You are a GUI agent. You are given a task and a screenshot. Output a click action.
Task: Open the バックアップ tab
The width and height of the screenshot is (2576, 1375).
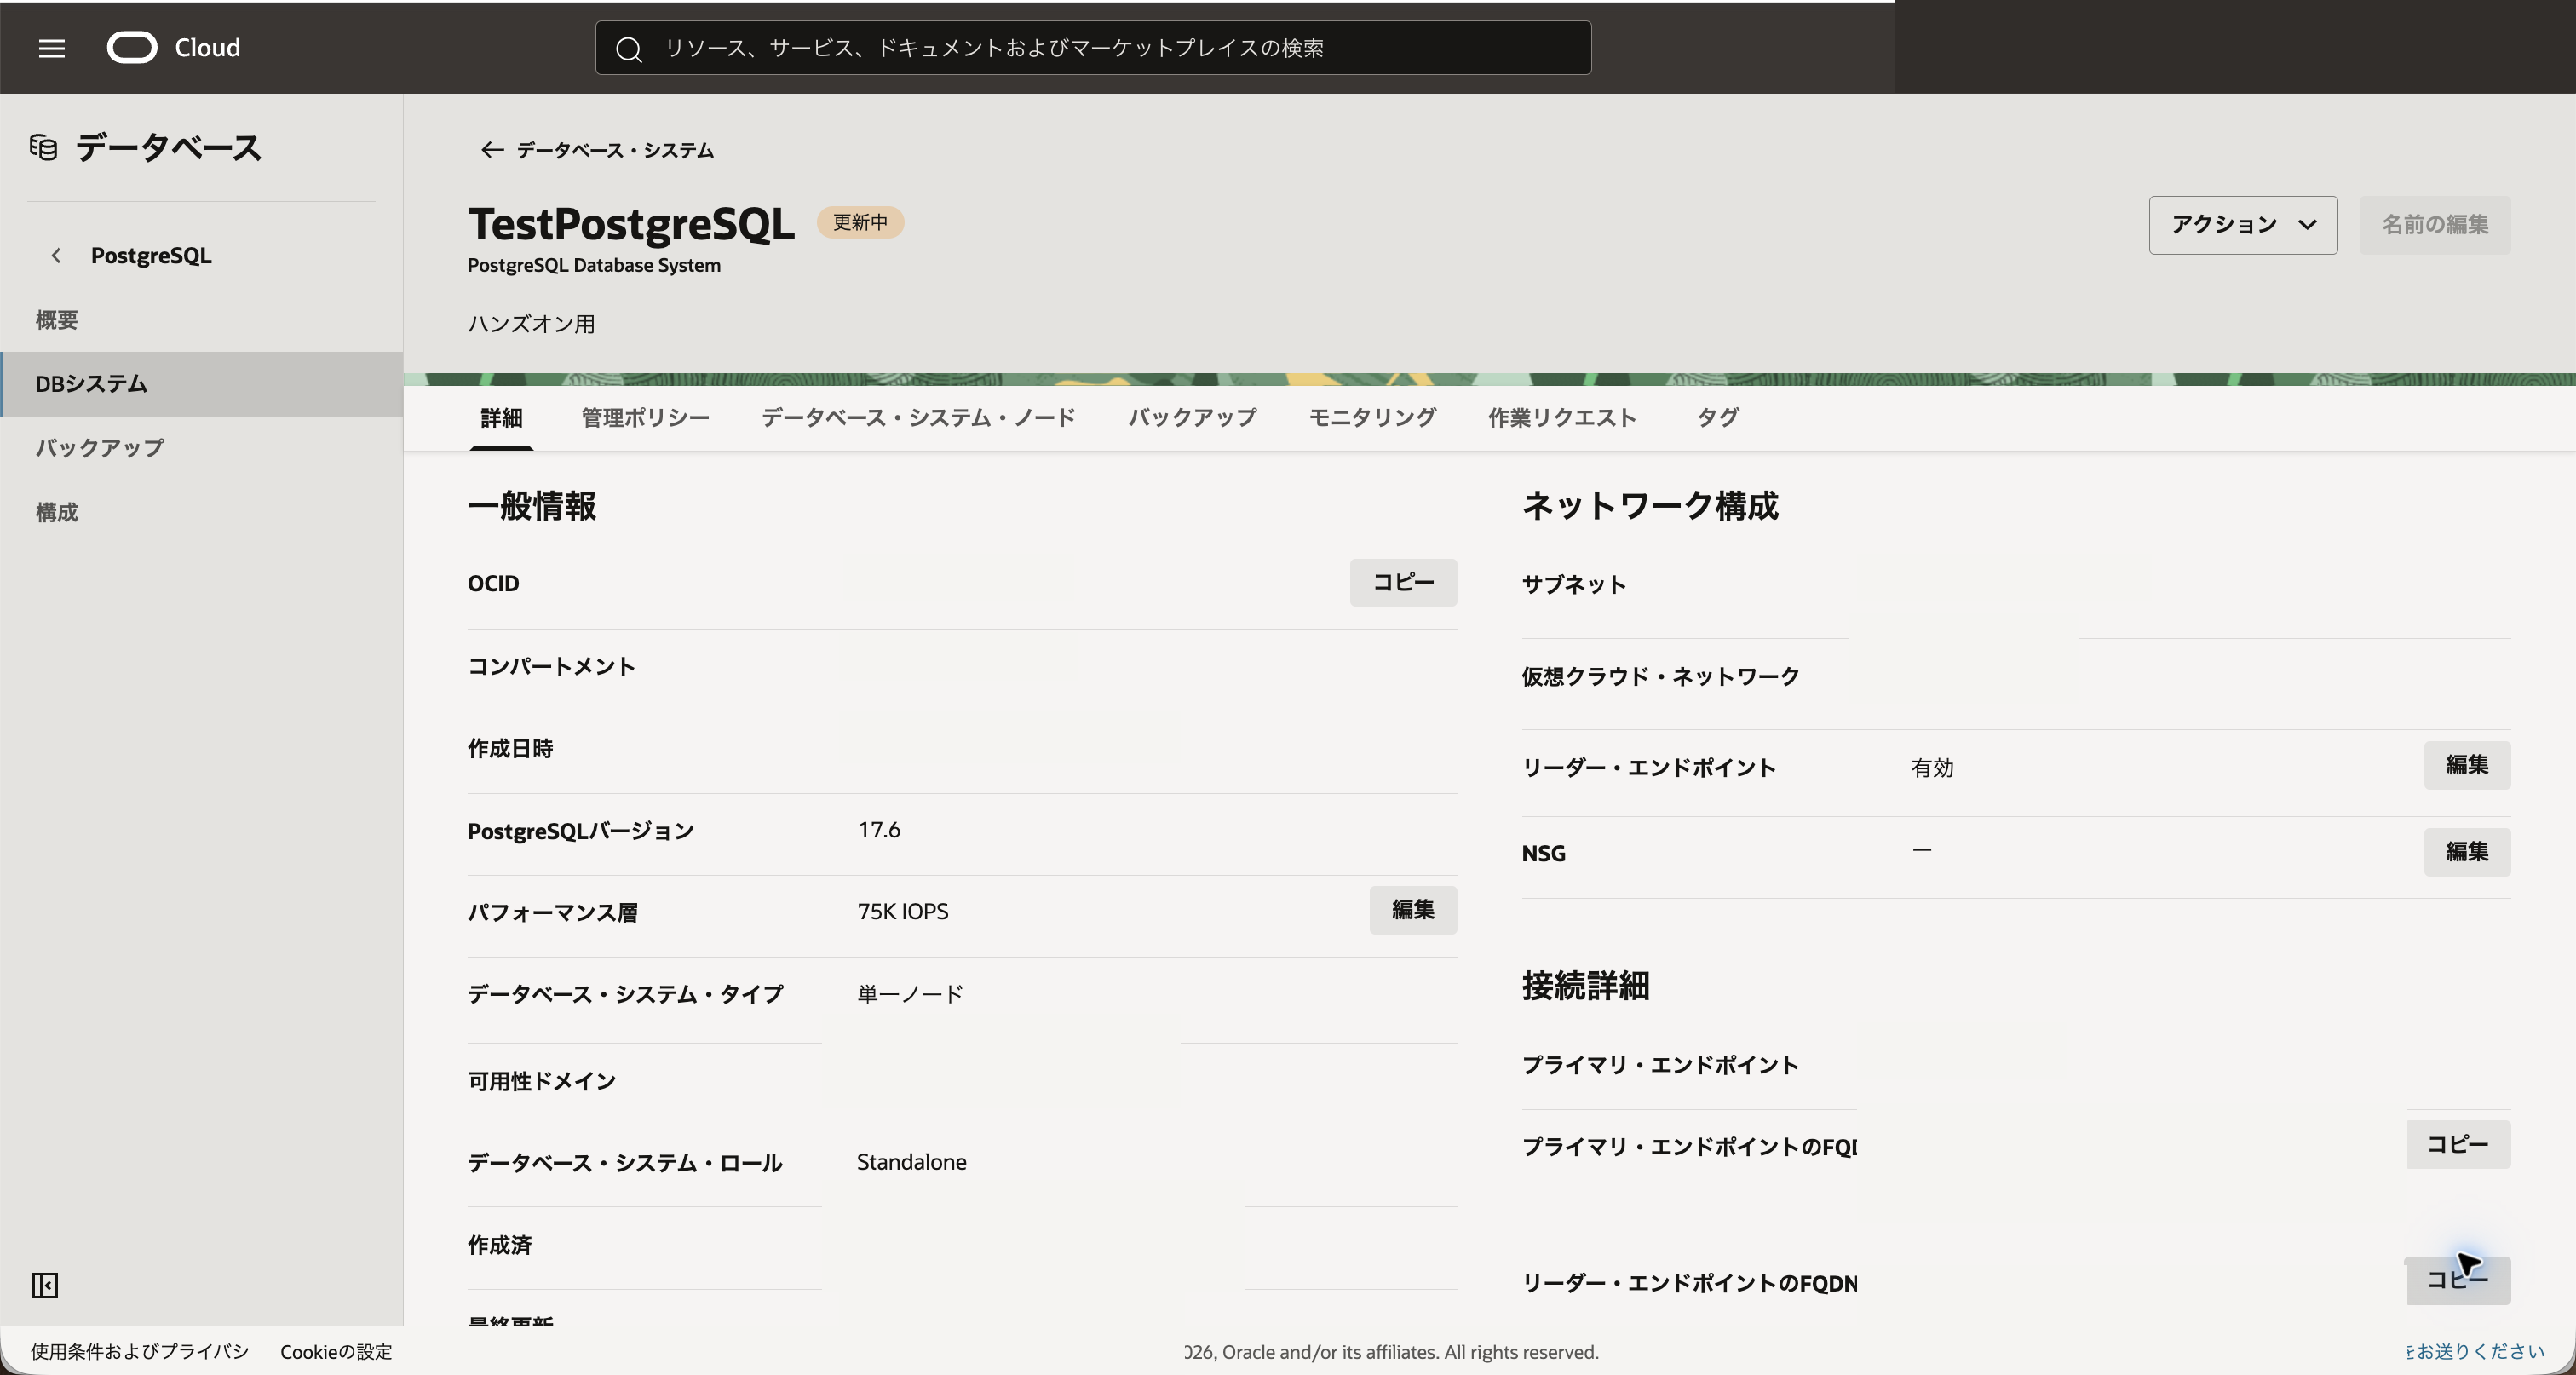(x=1192, y=418)
